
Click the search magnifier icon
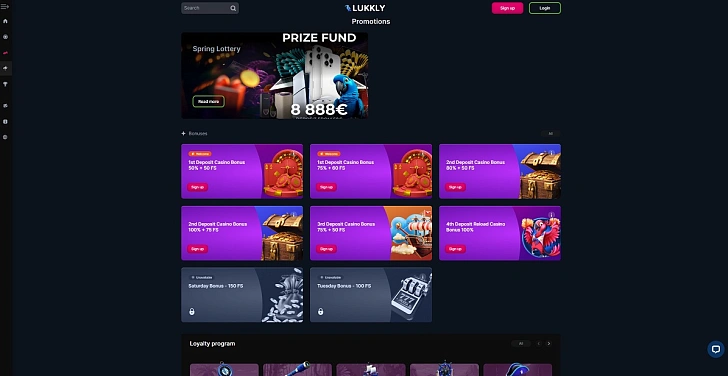coord(233,8)
